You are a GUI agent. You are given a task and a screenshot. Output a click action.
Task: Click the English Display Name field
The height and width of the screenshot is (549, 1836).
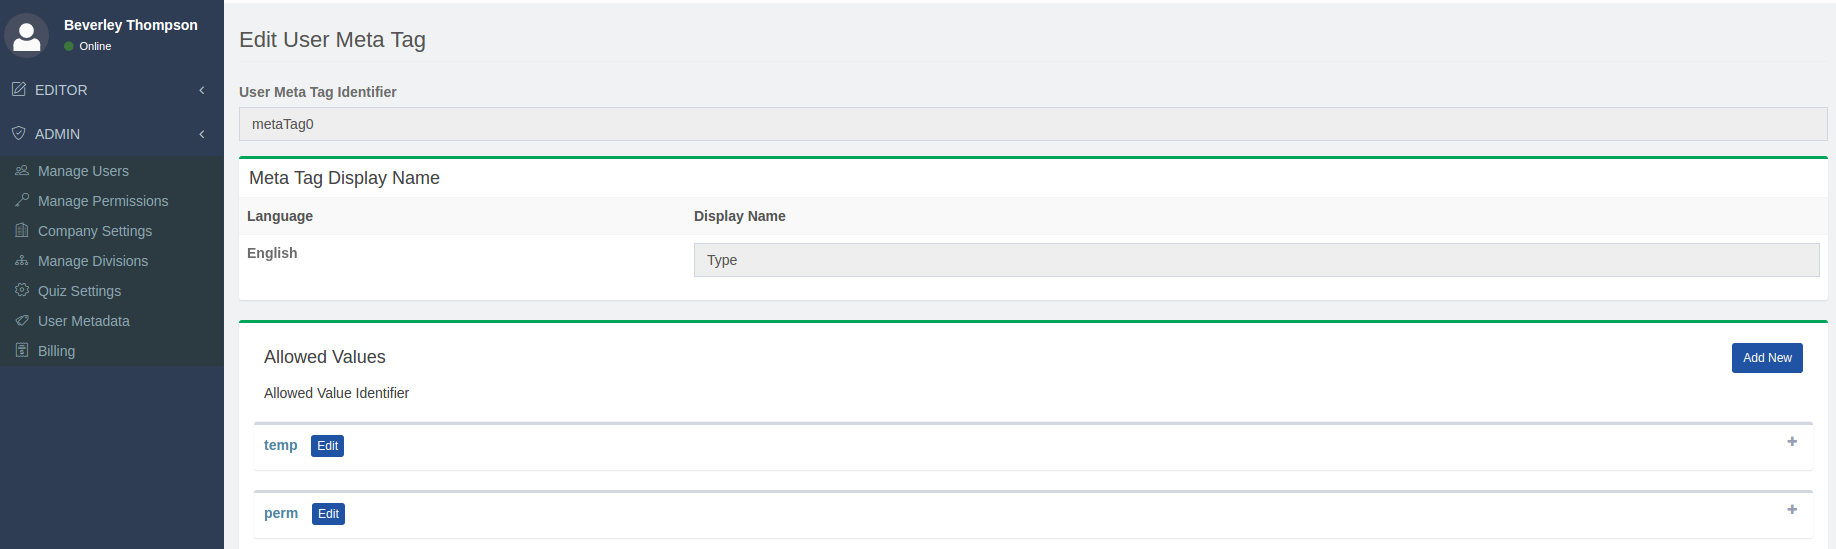[1256, 260]
